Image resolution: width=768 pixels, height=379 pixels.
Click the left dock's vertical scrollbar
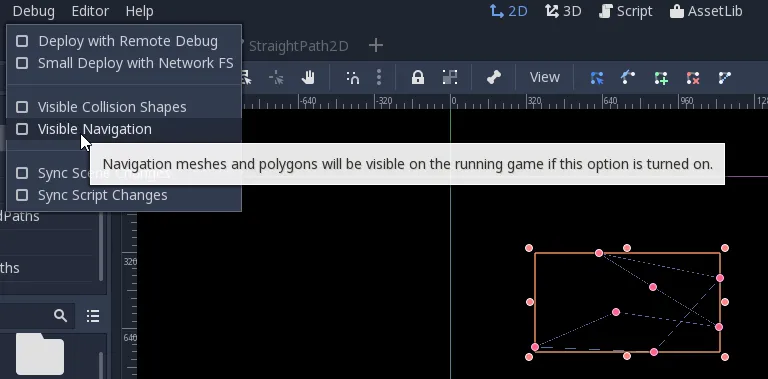[x=102, y=247]
